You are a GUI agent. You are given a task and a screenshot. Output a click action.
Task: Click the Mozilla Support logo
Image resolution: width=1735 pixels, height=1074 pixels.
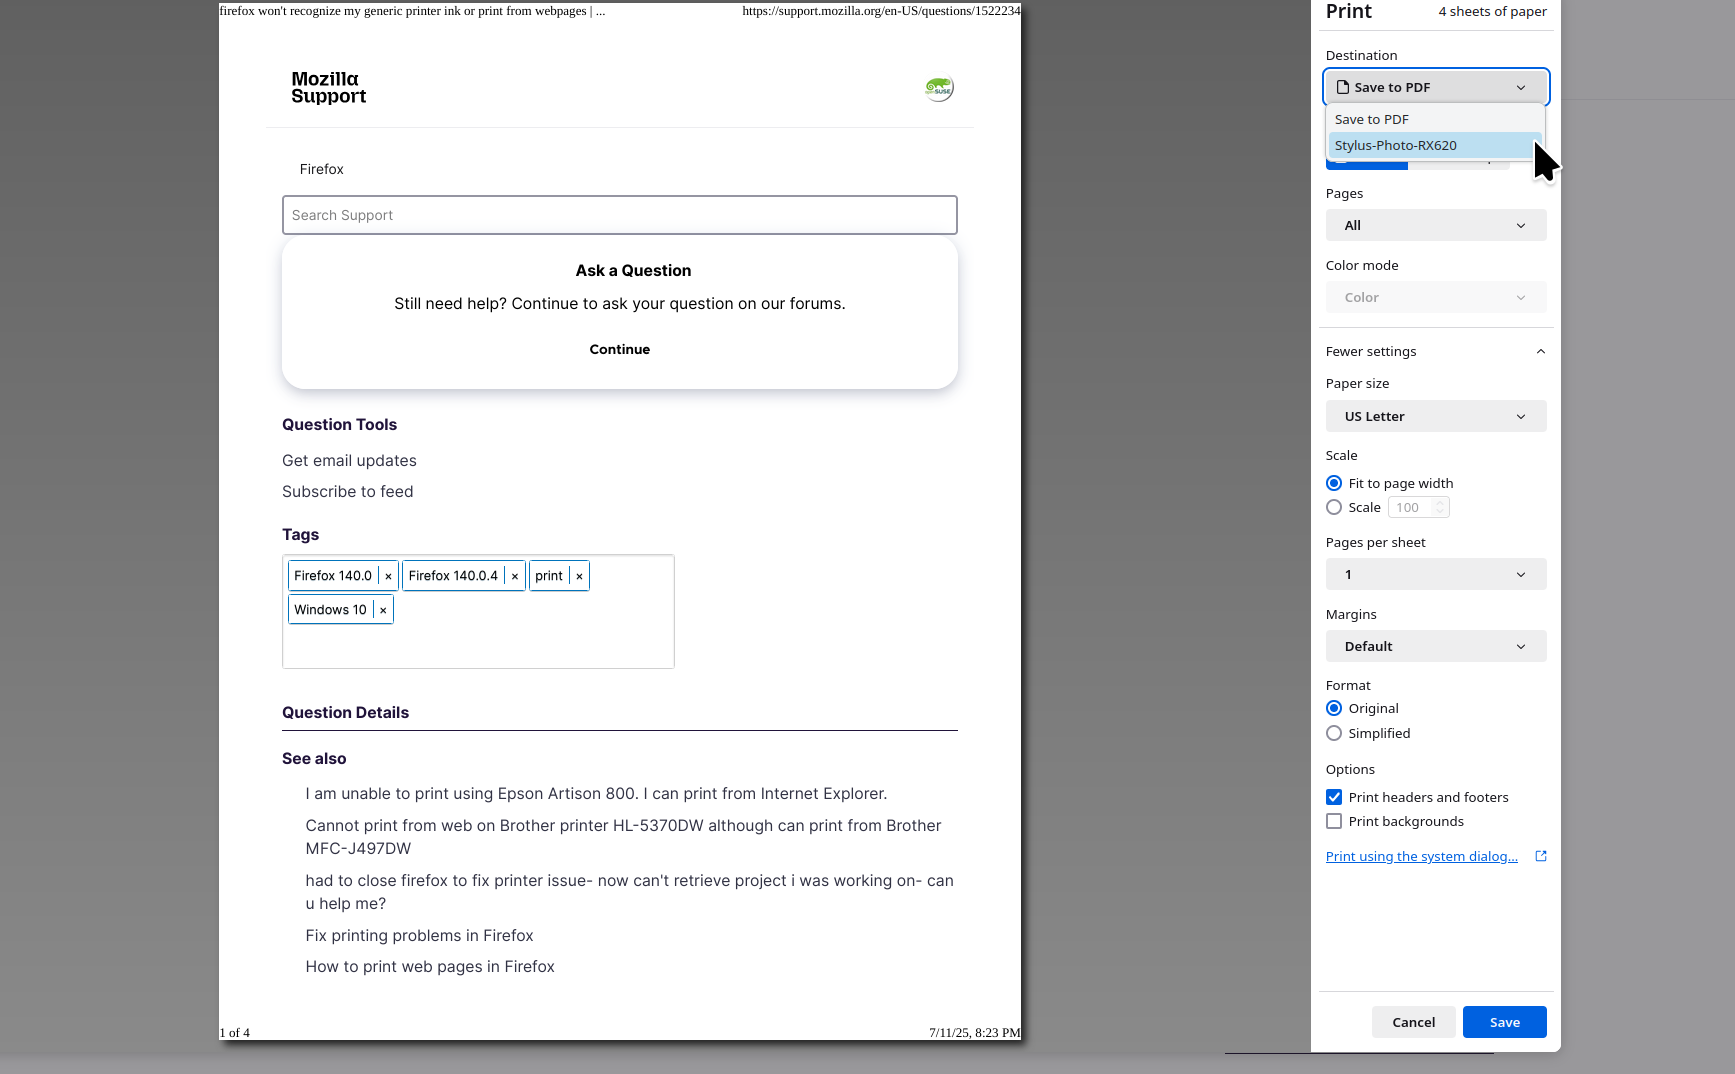click(x=328, y=88)
